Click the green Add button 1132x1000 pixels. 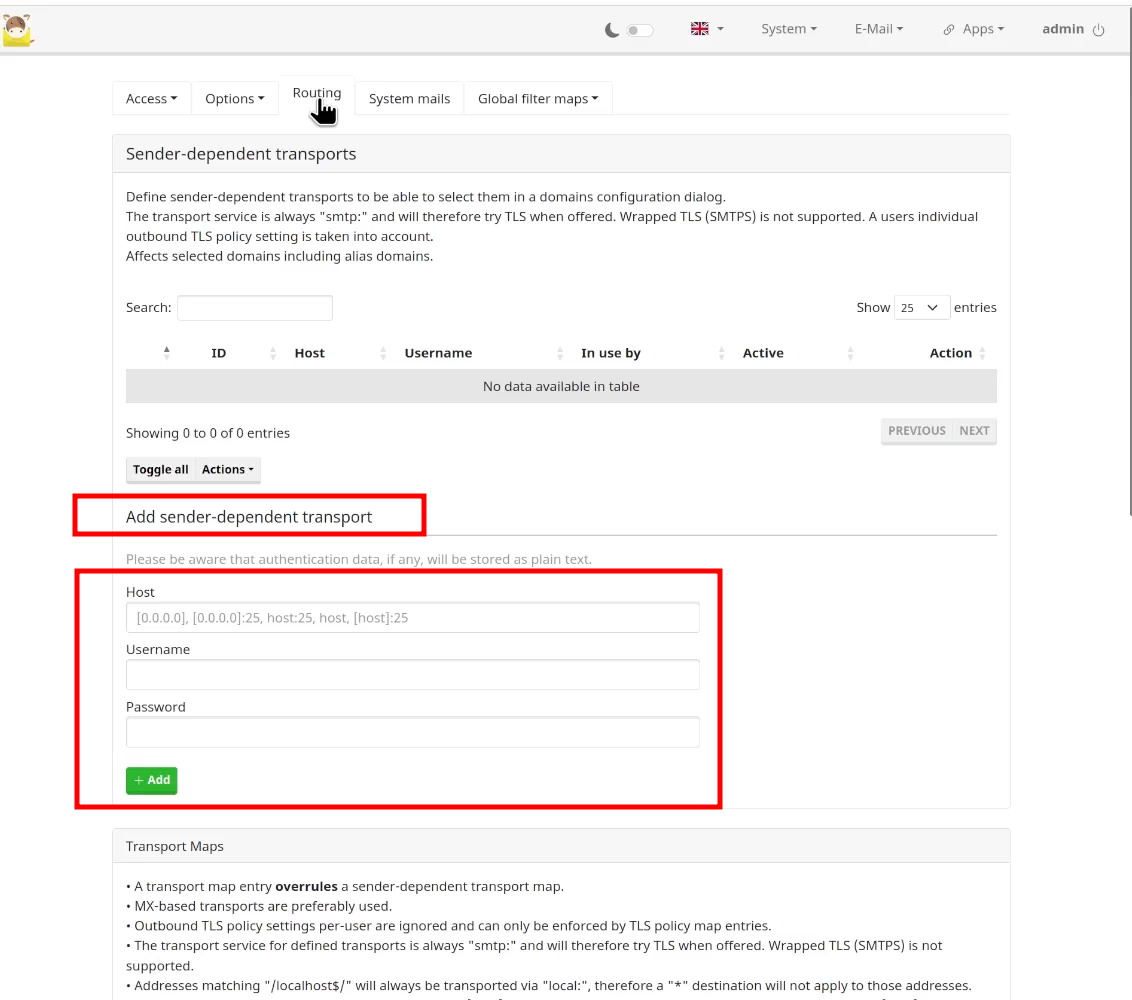tap(152, 781)
